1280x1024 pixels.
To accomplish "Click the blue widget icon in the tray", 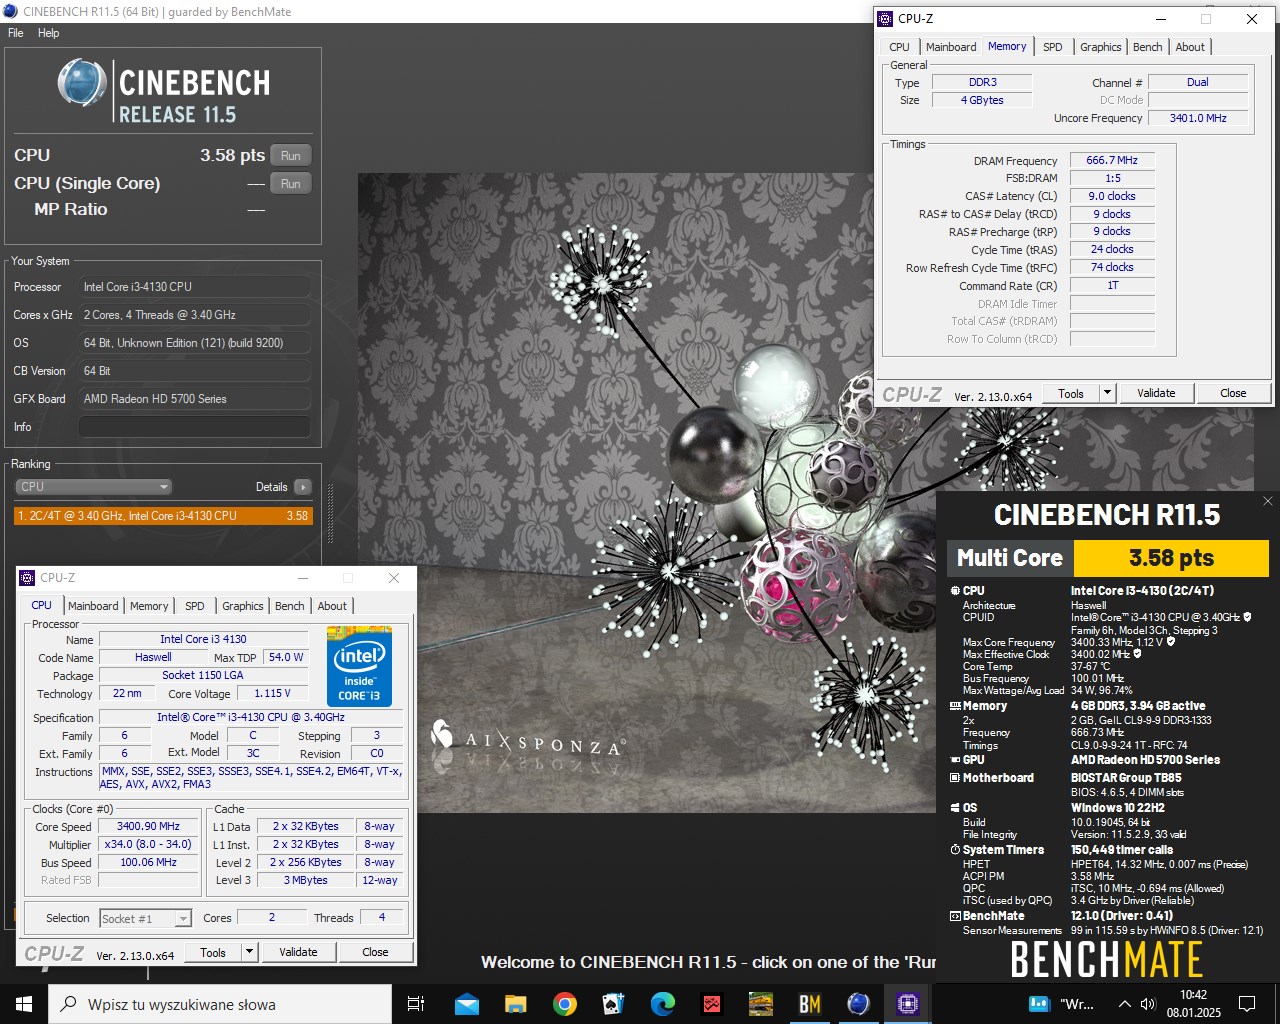I will (x=1039, y=1003).
